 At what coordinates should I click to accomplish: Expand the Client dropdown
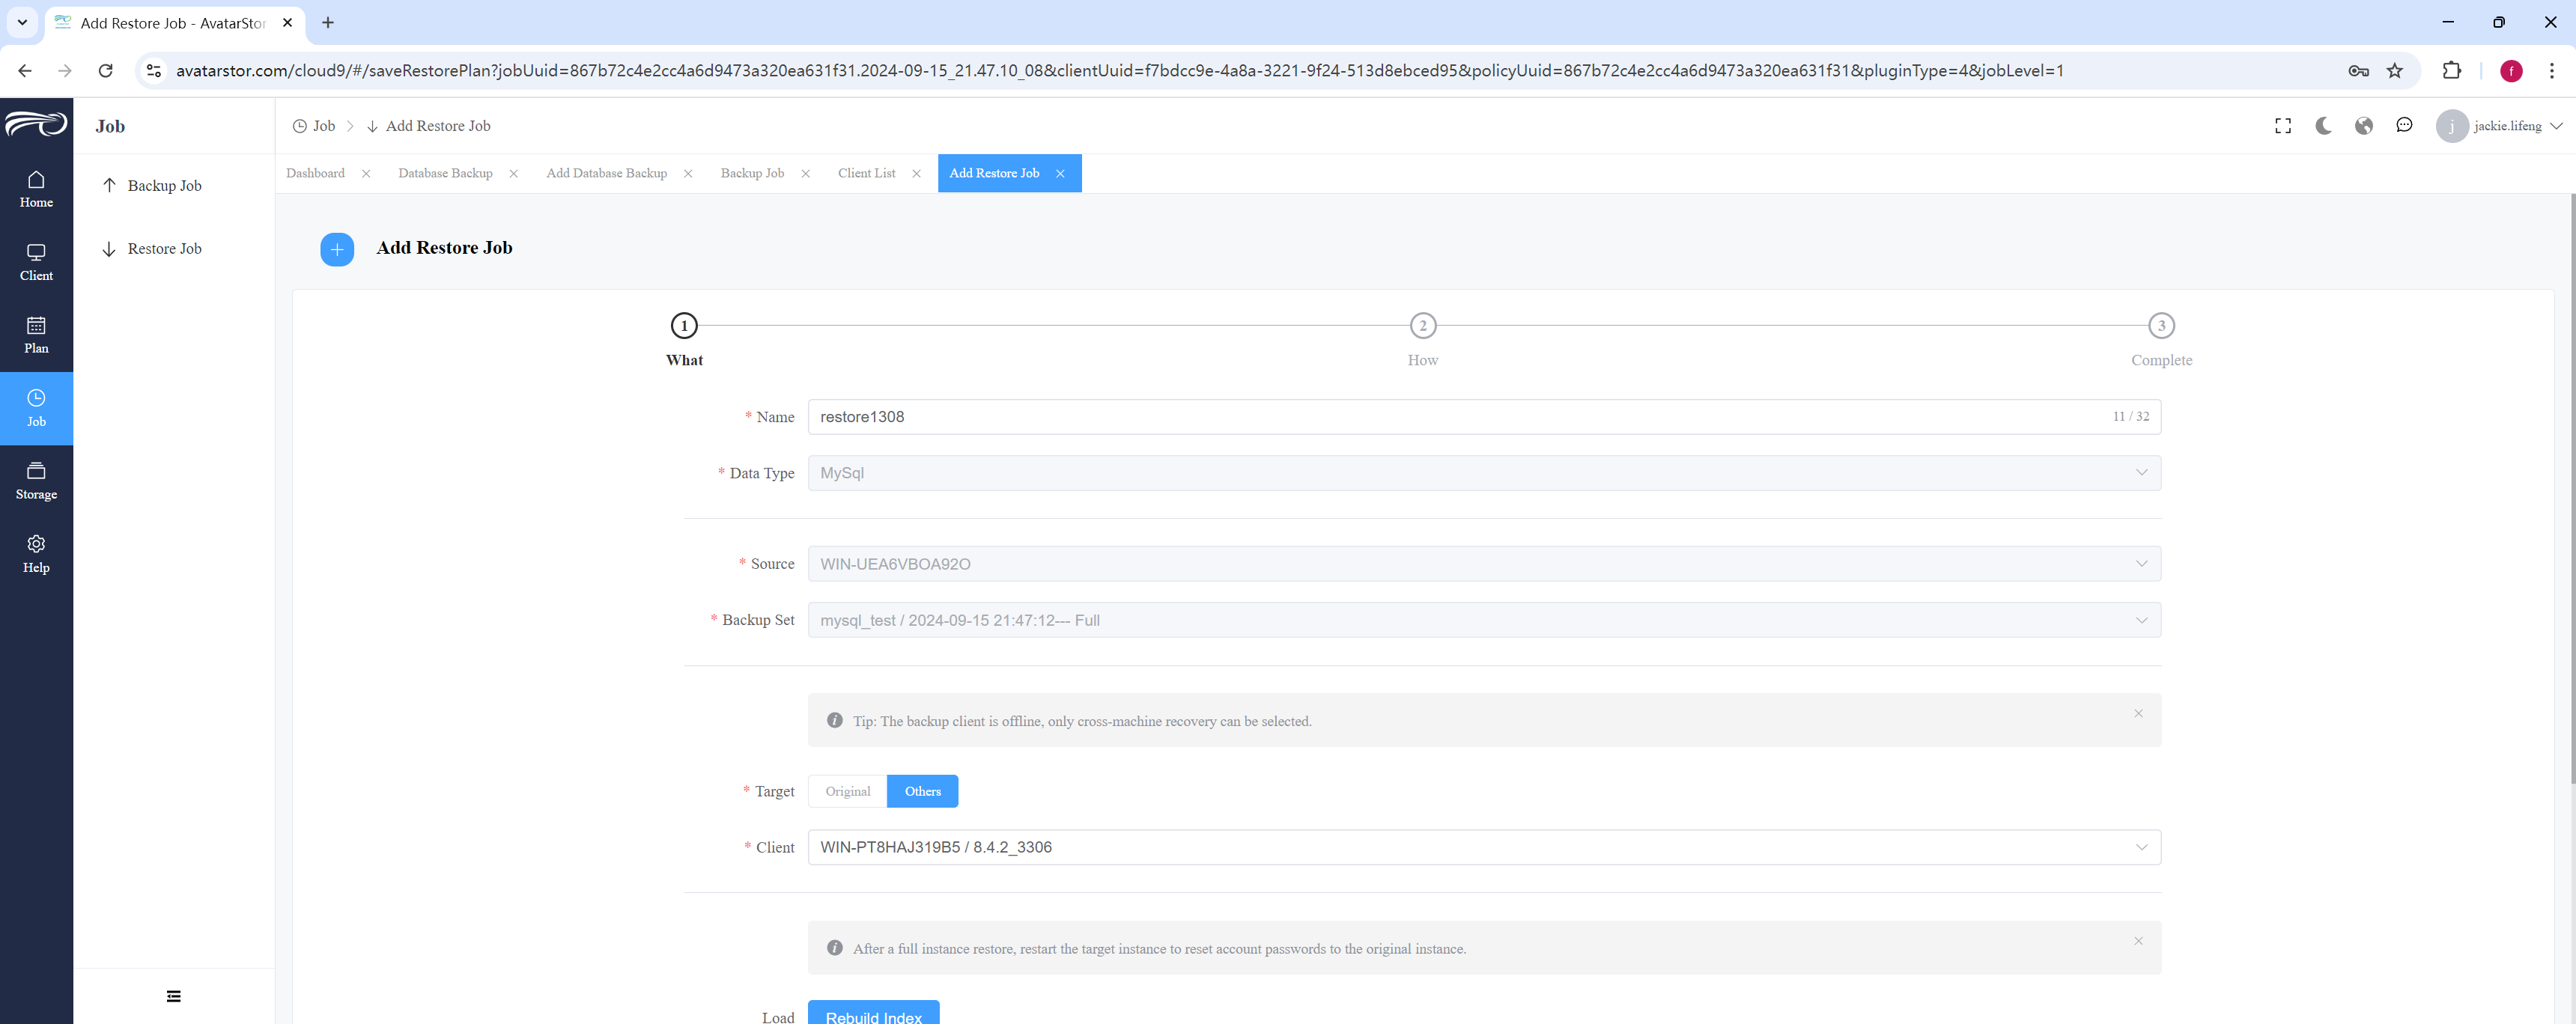(1484, 847)
